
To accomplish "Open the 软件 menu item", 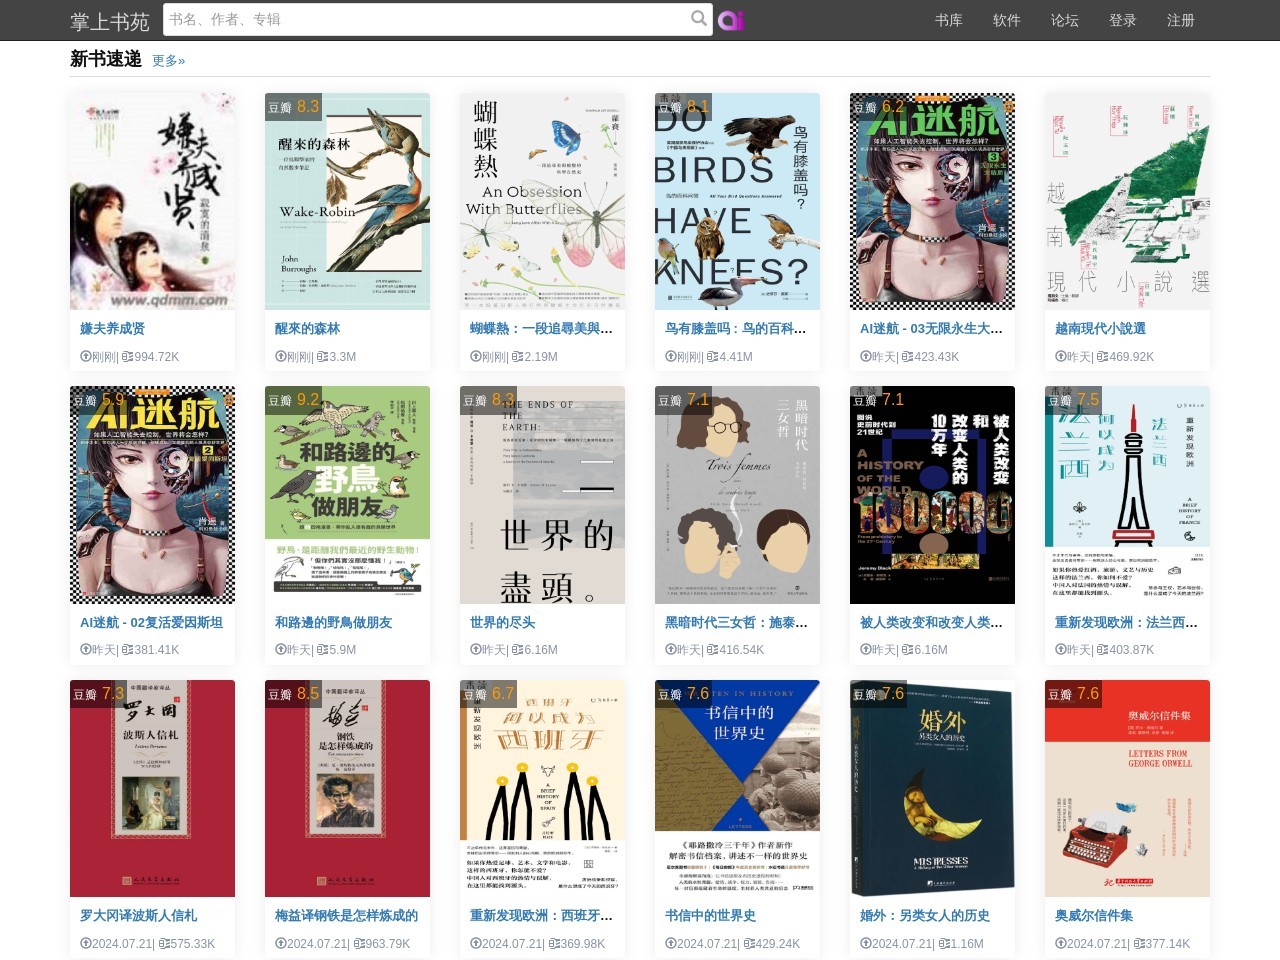I will point(1006,20).
